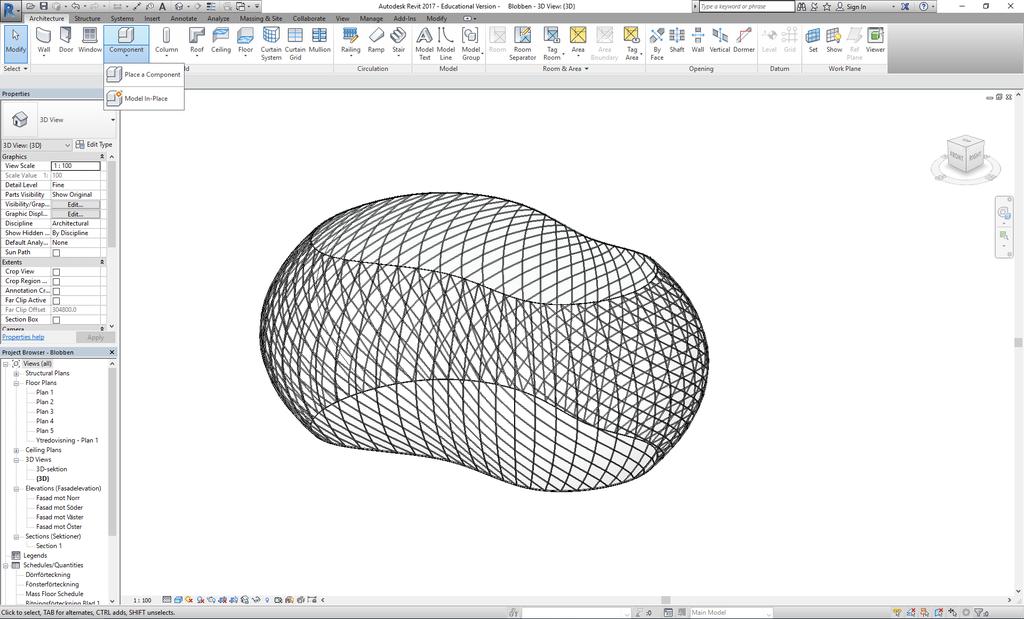The width and height of the screenshot is (1024, 619).
Task: Close the Project Browser panel
Action: click(112, 352)
